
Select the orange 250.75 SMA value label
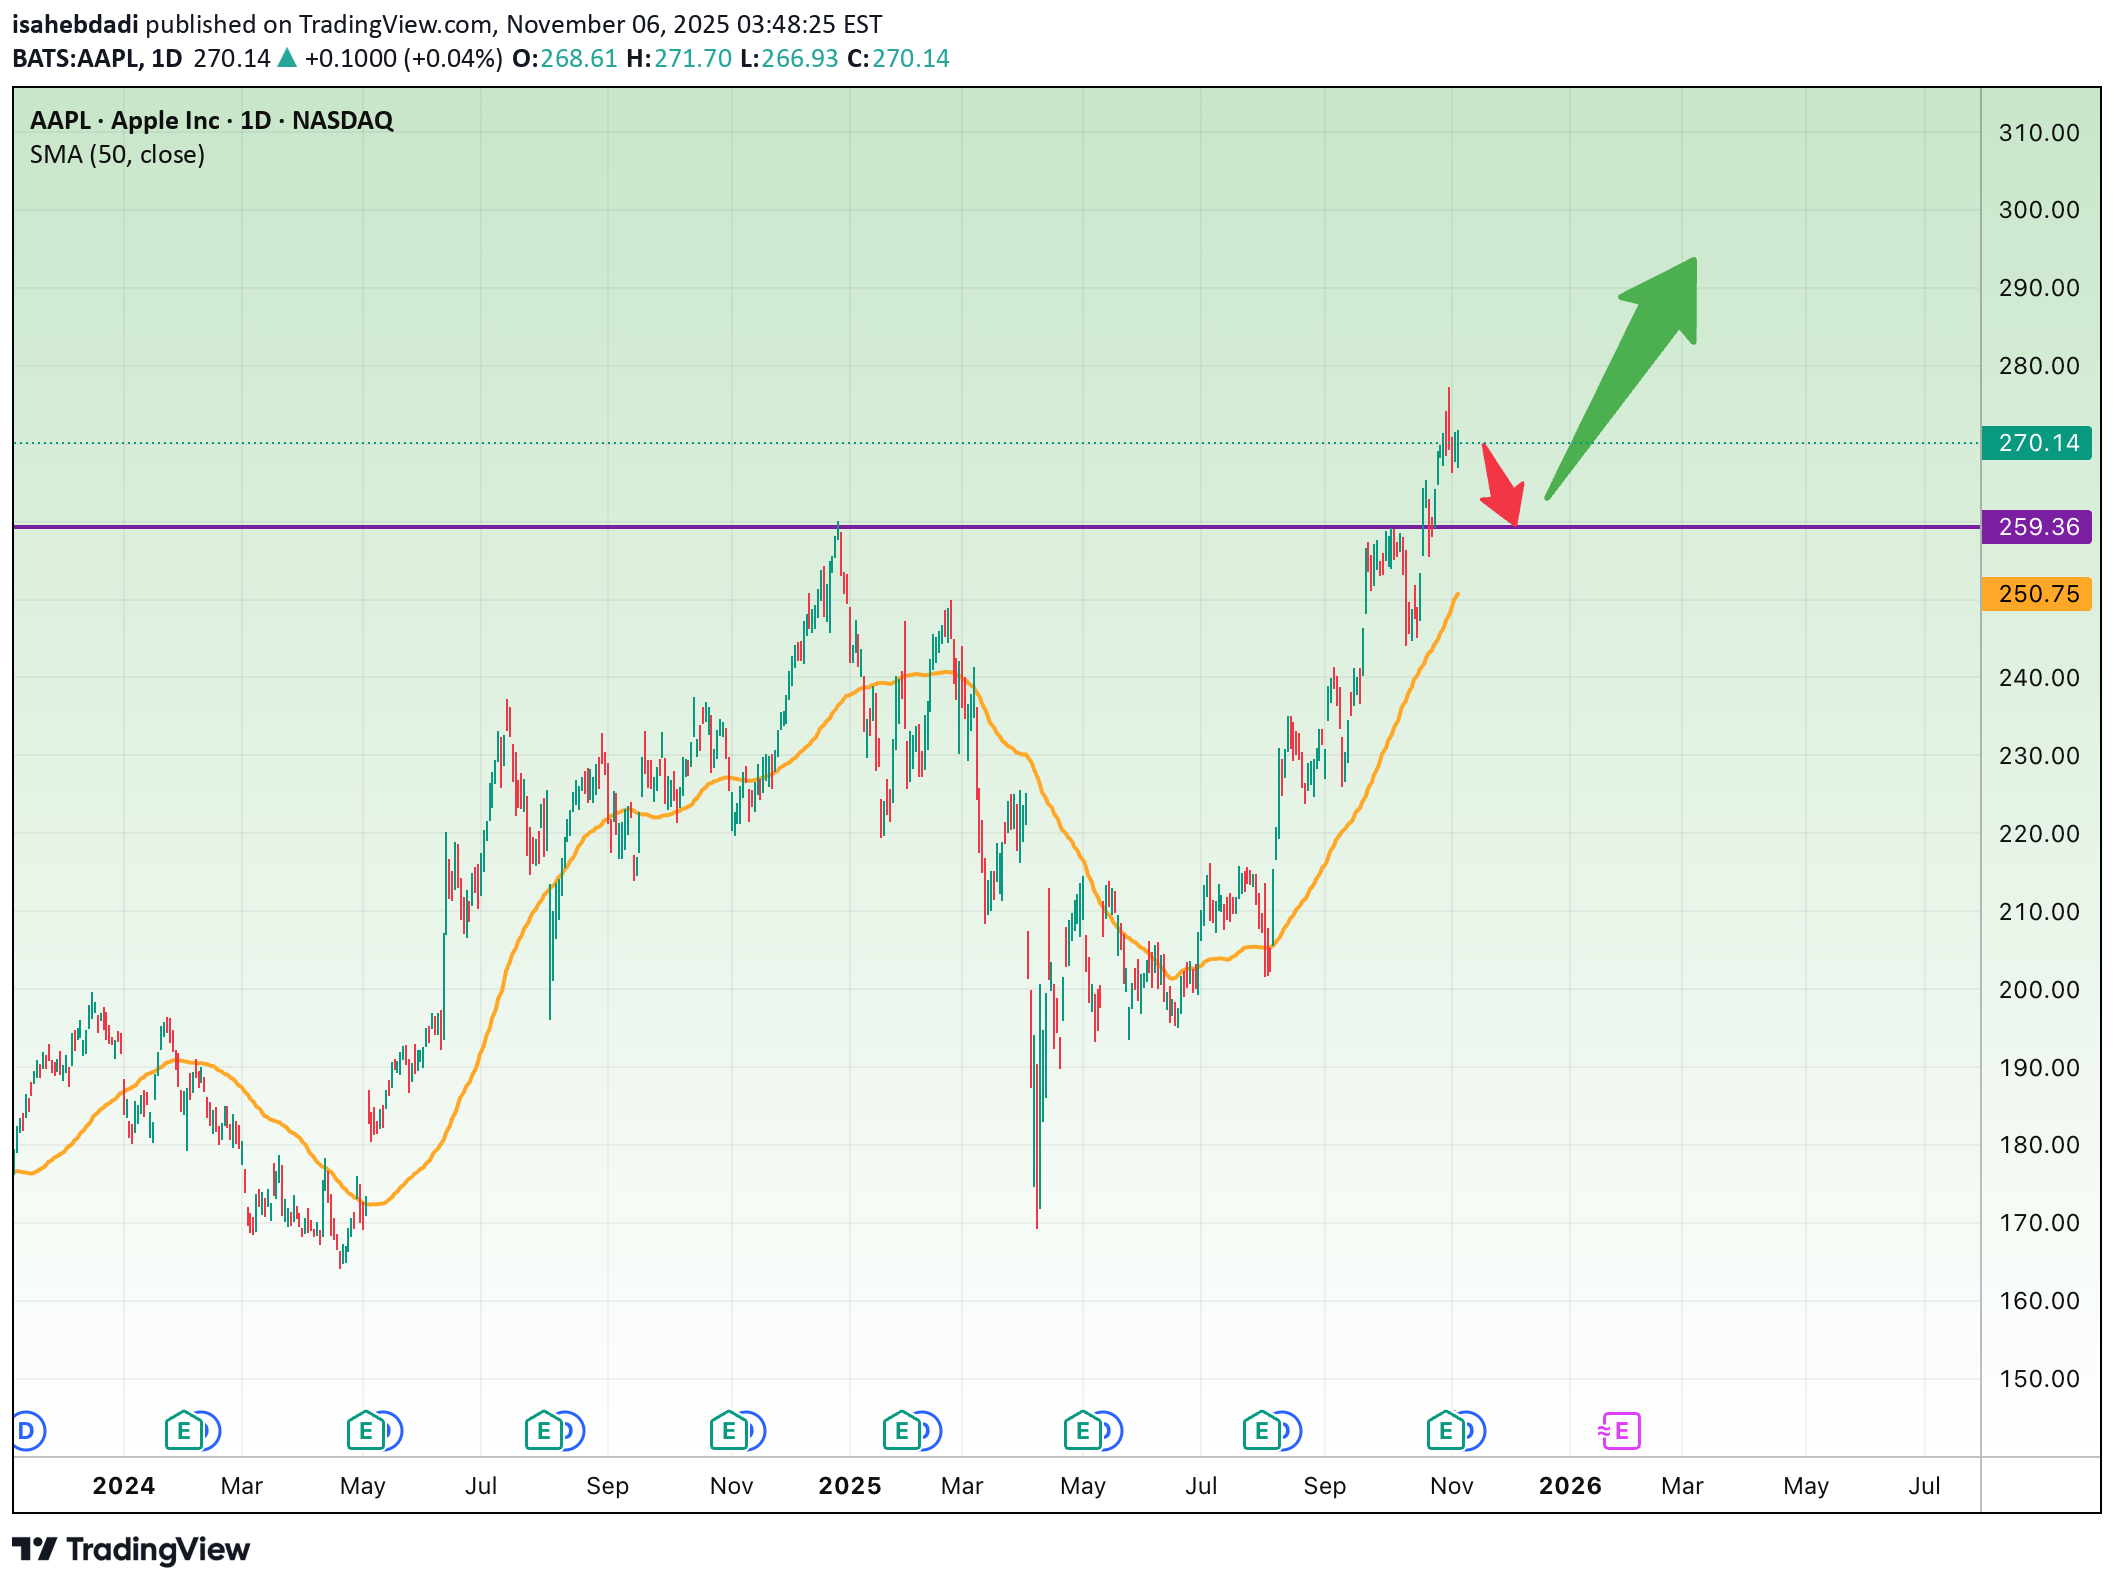point(2037,594)
